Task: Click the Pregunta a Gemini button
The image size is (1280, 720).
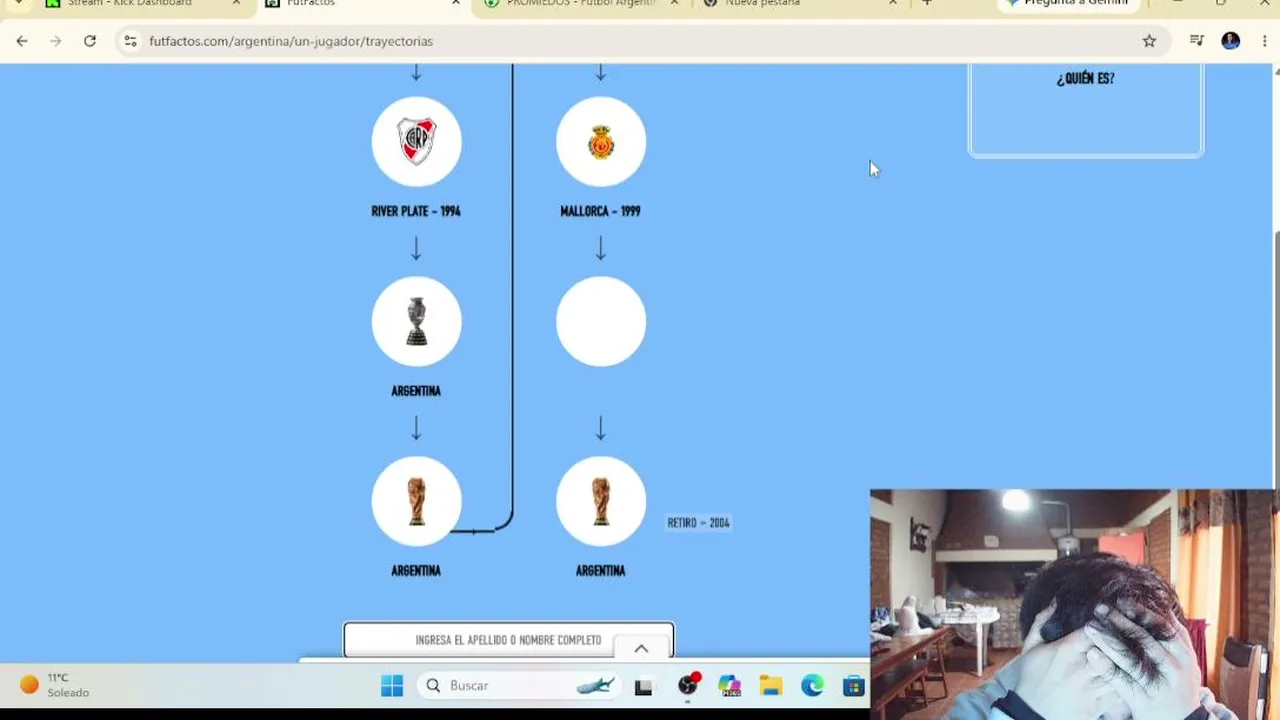Action: tap(1068, 4)
